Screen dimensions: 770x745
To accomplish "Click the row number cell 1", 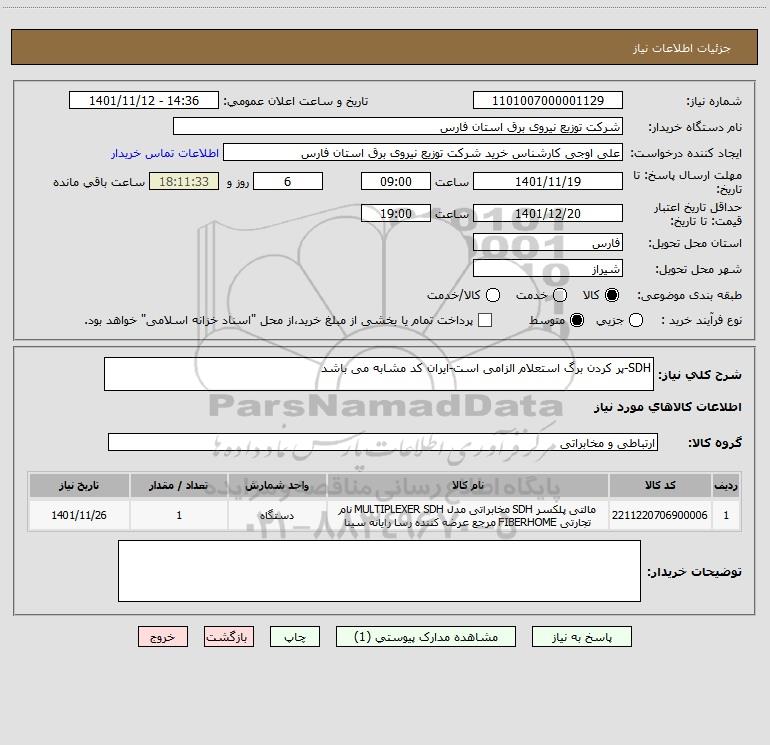I will (726, 515).
